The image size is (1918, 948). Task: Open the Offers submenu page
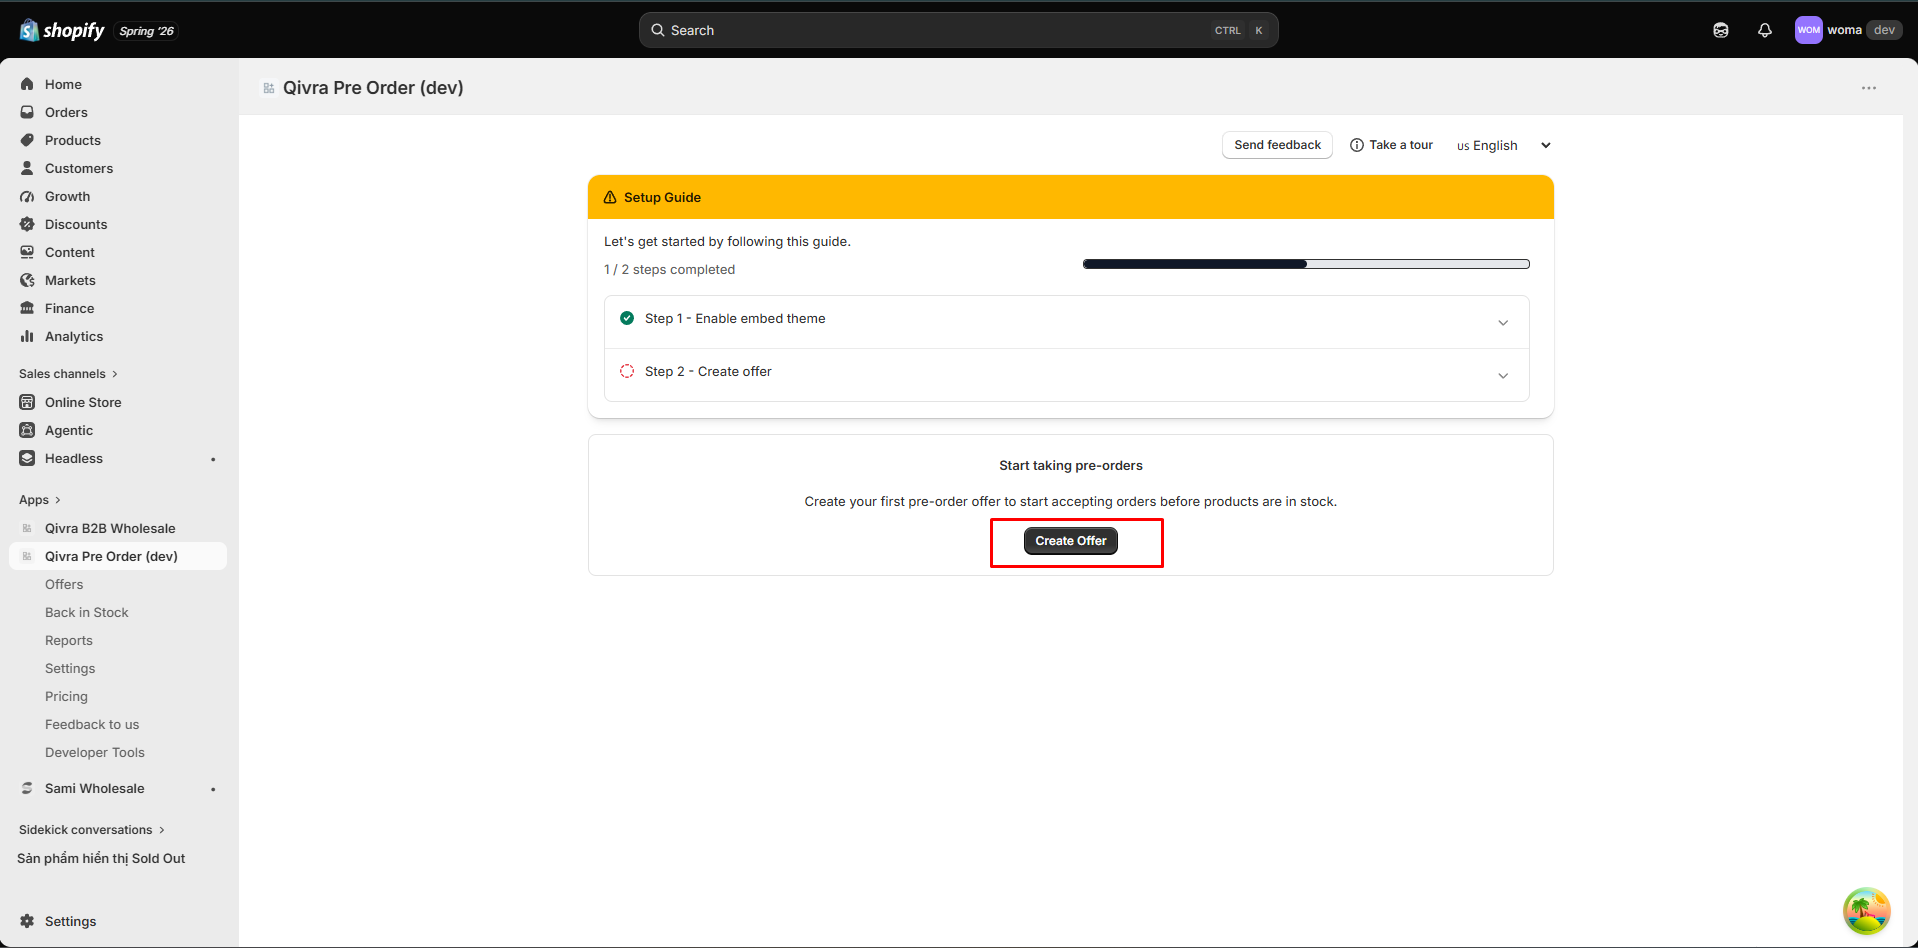tap(64, 584)
